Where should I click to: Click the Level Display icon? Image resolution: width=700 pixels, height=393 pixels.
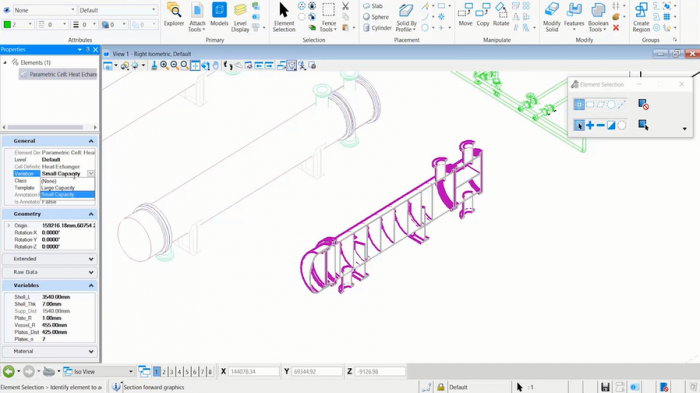point(240,17)
